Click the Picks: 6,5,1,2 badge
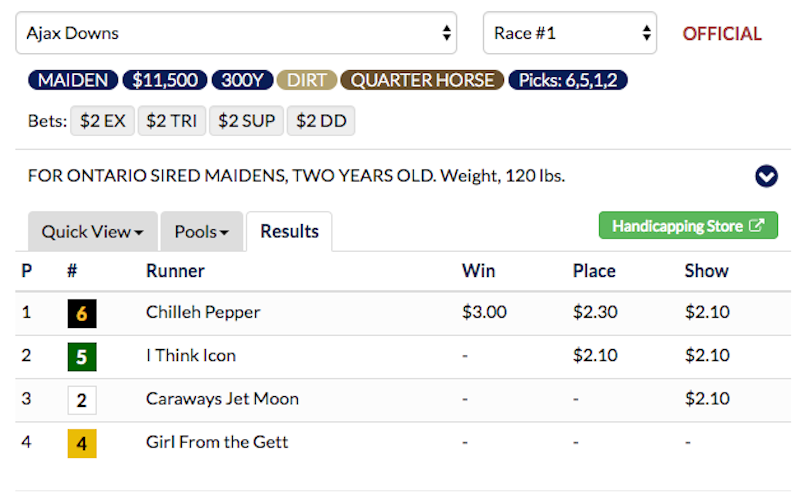 (568, 80)
